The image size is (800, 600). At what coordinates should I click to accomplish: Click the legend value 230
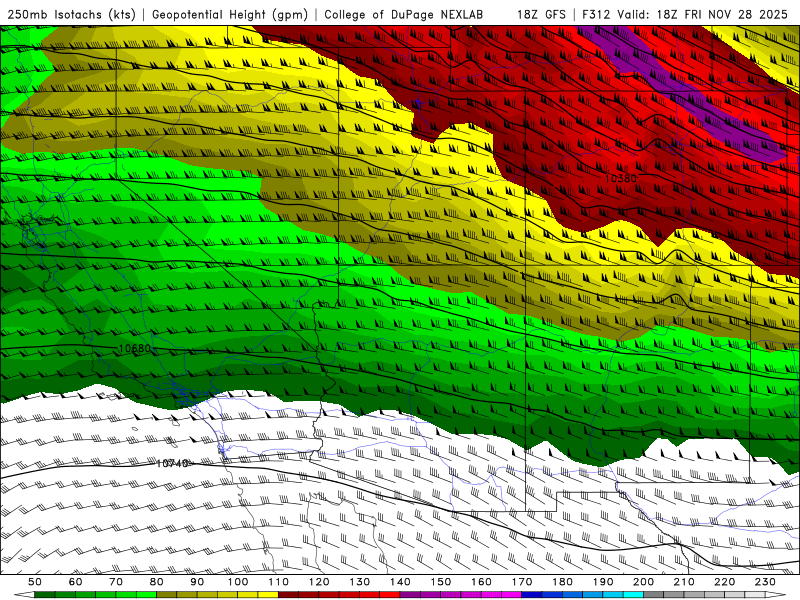point(765,582)
